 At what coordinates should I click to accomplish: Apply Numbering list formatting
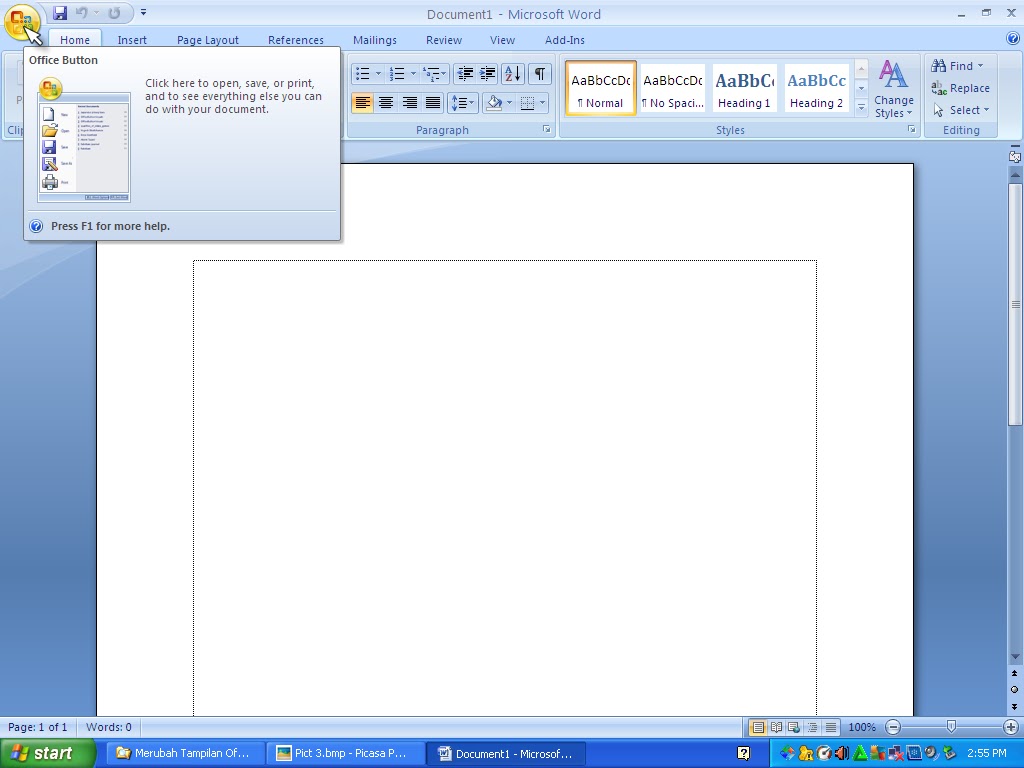click(397, 74)
